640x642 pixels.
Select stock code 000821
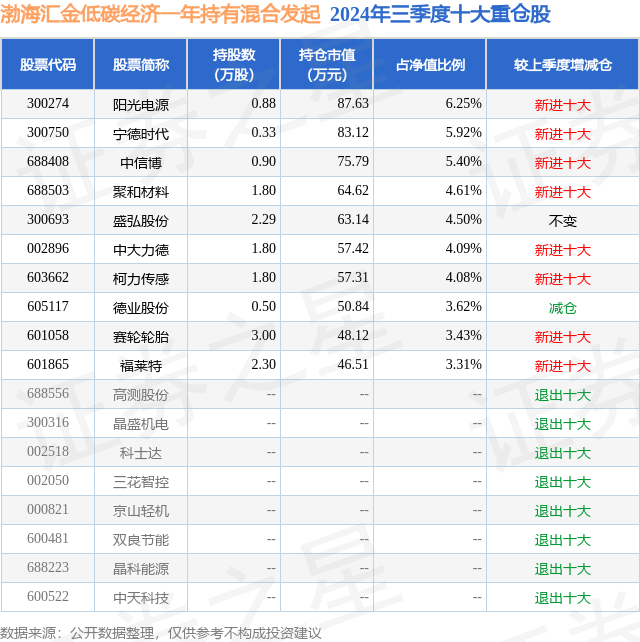[x=48, y=511]
